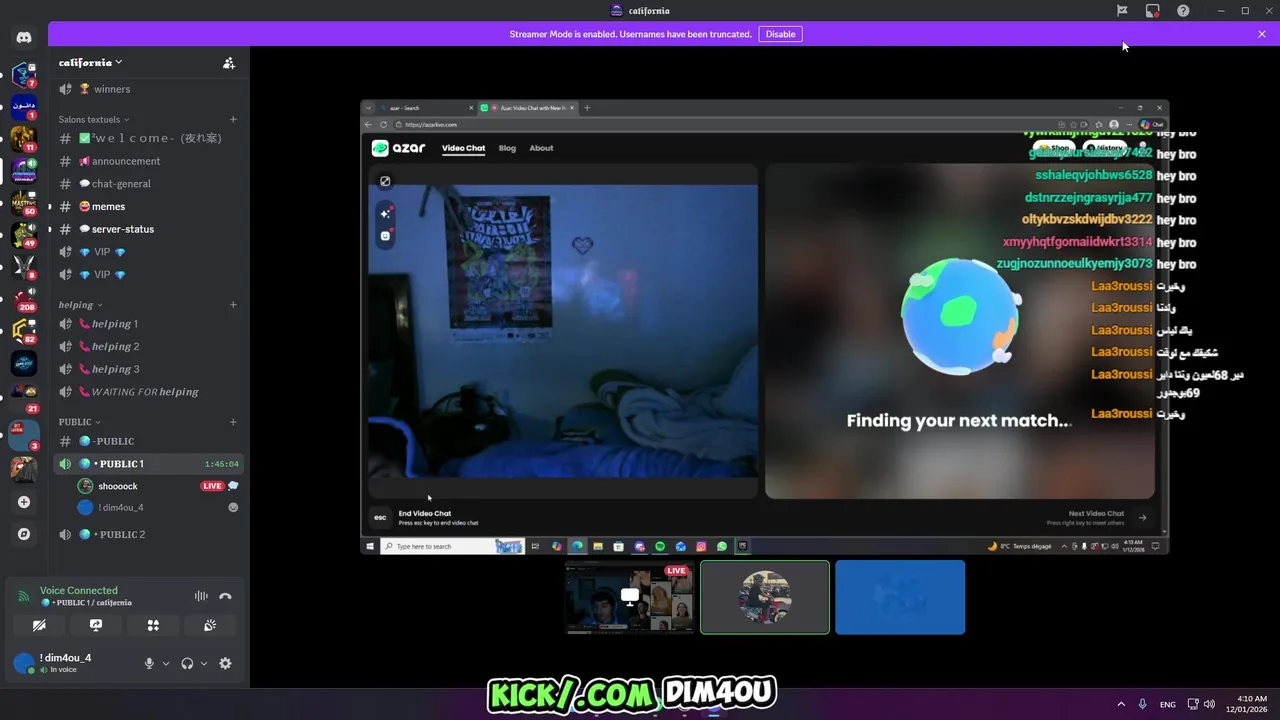
Task: Collapse the PUBLIC category
Action: coord(79,422)
